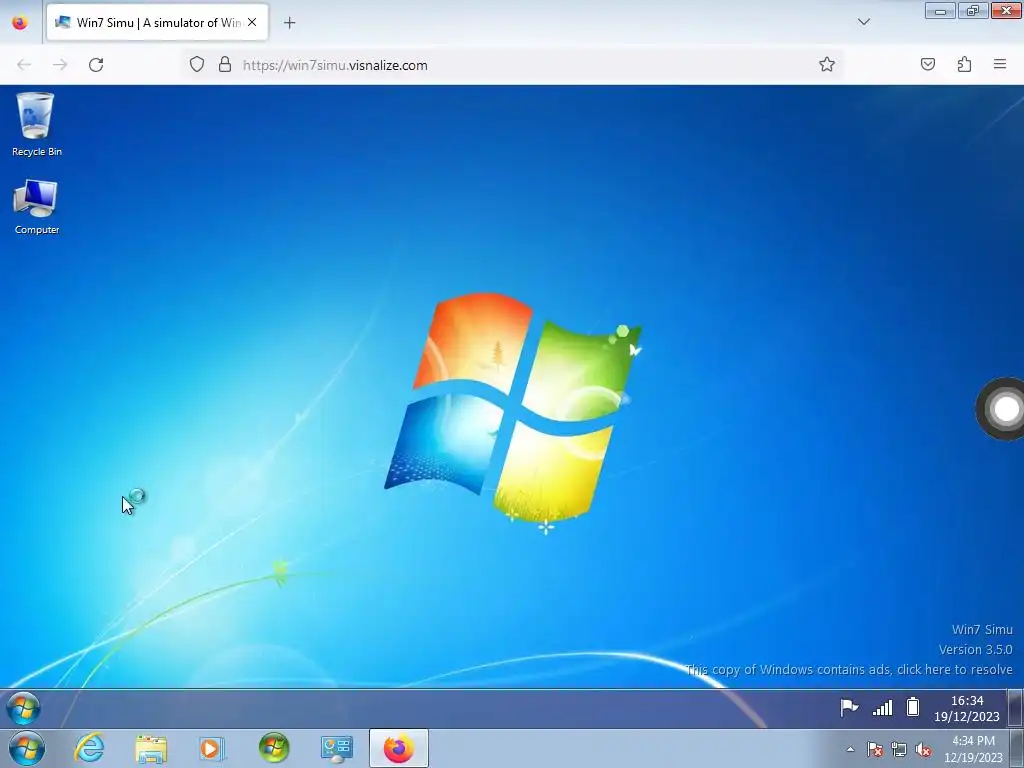Click the simulator battery icon
The height and width of the screenshot is (768, 1024).
coord(913,707)
